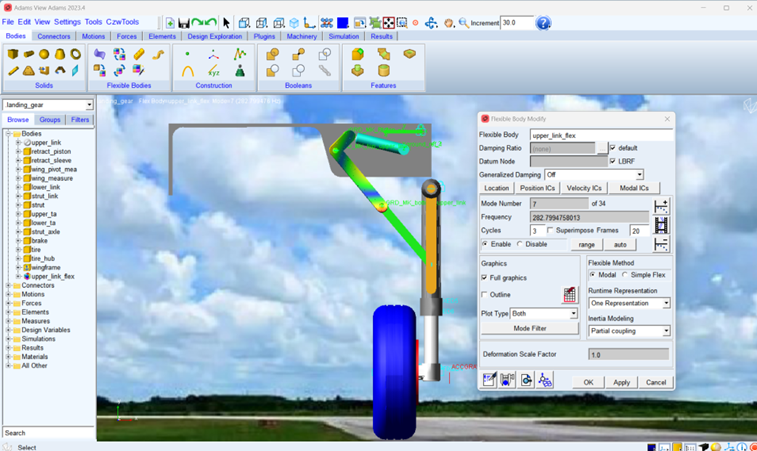This screenshot has width=757, height=451.
Task: Select the Simple Flex radio button
Action: [626, 275]
